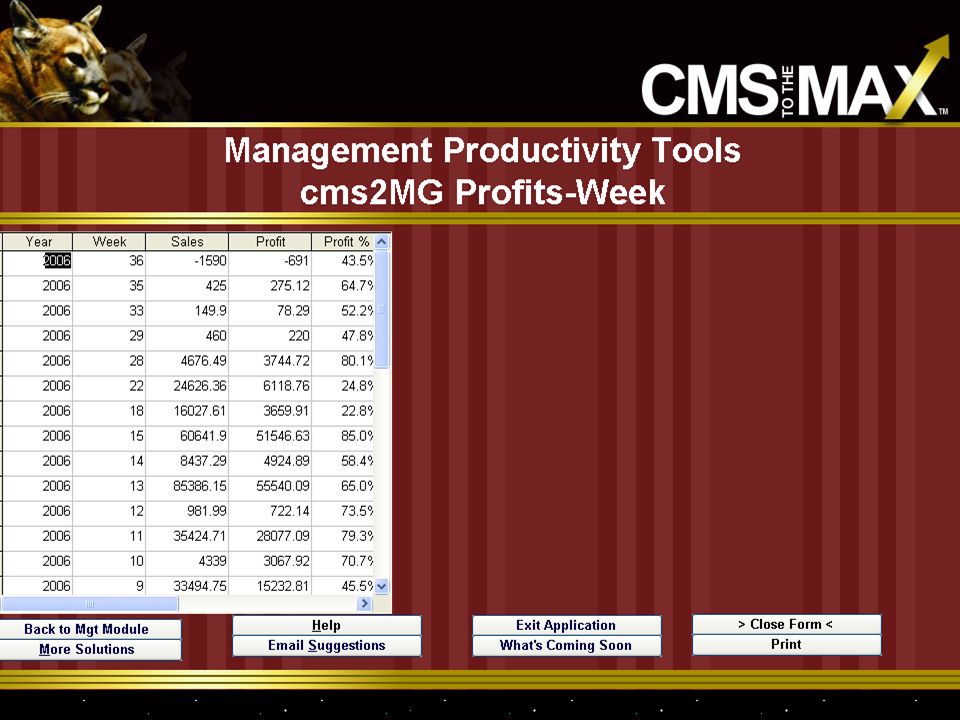The width and height of the screenshot is (960, 720).
Task: Select Sales value 8437.29
Action: 187,461
